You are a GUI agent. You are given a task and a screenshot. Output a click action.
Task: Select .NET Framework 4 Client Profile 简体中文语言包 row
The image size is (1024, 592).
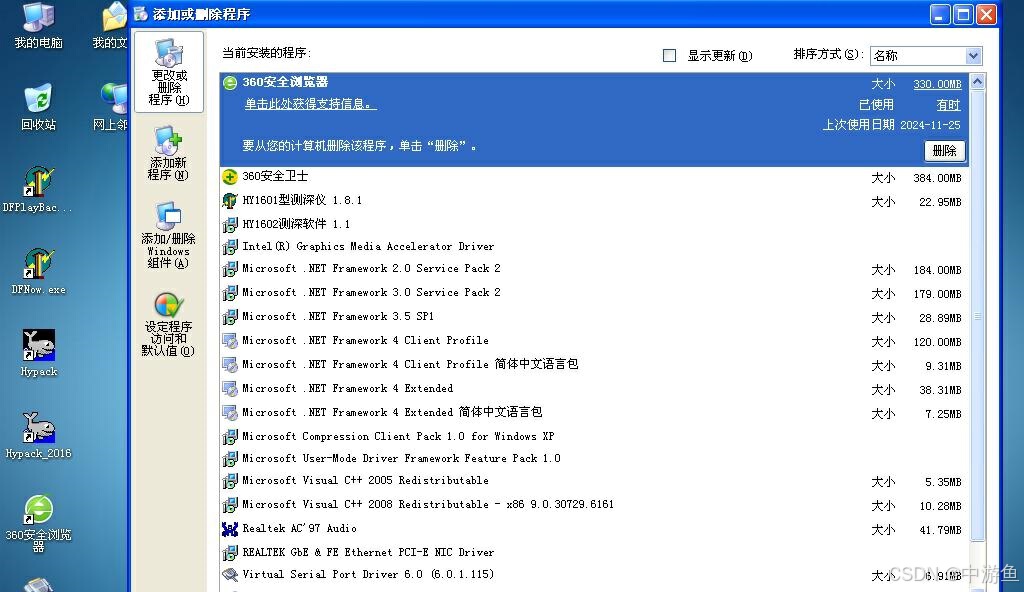594,365
